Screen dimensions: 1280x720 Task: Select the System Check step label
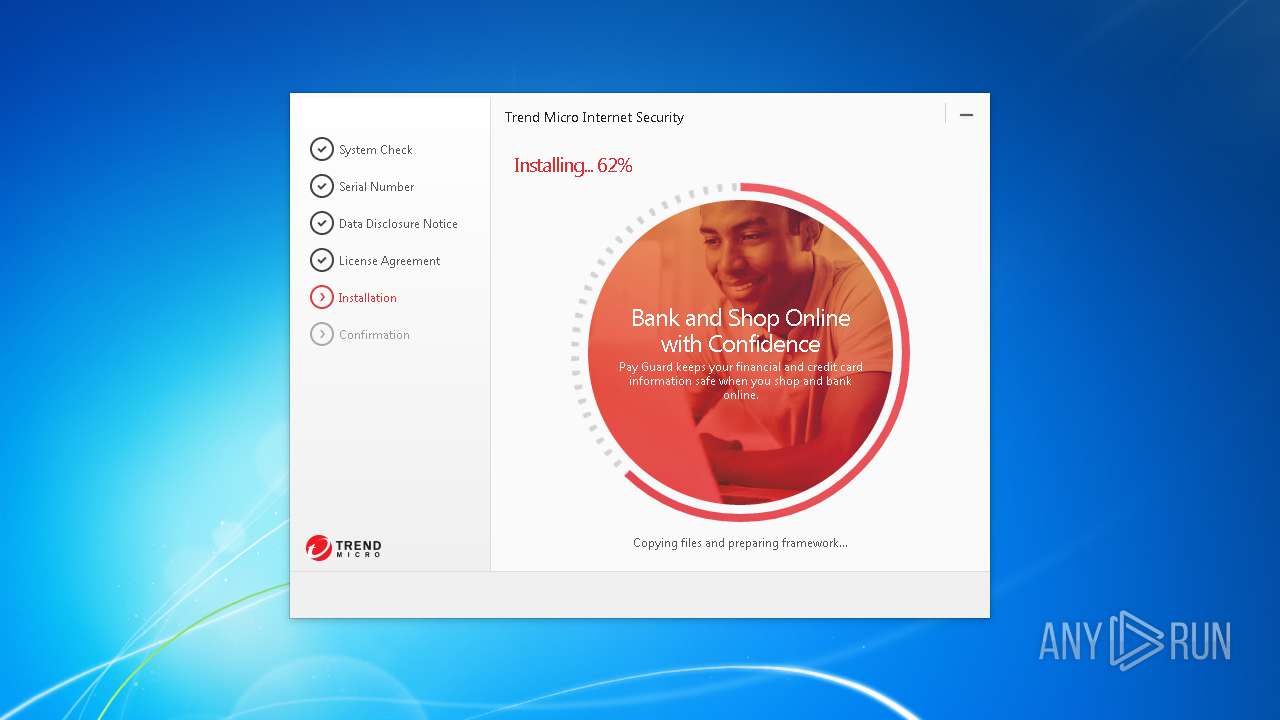click(376, 150)
